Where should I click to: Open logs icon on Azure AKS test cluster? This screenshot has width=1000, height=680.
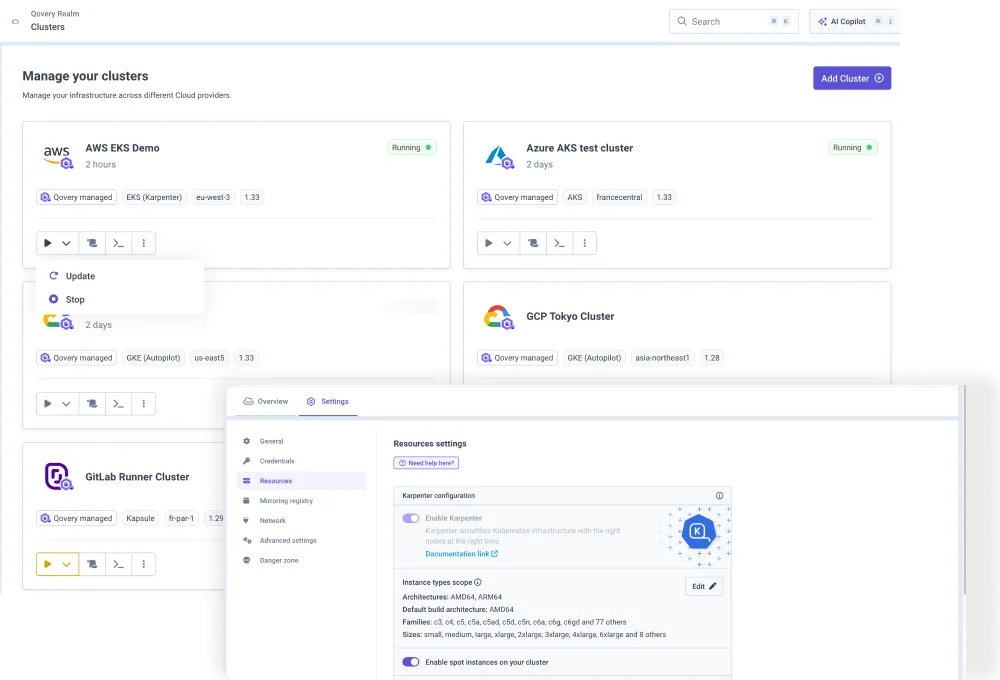533,243
